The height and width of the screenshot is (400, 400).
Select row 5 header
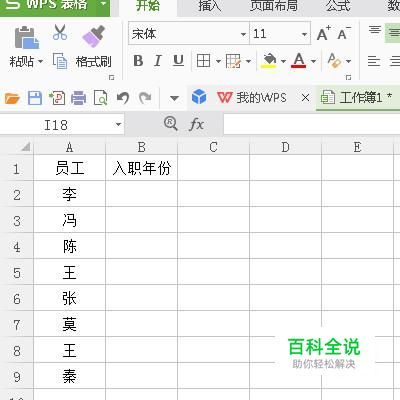(17, 273)
